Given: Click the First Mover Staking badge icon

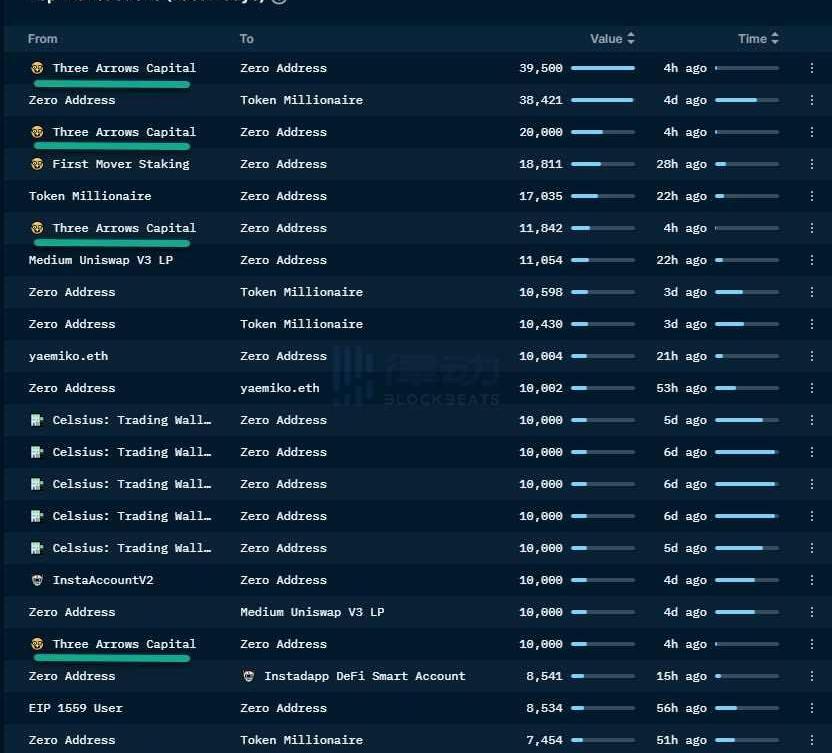Looking at the screenshot, I should pyautogui.click(x=37, y=164).
